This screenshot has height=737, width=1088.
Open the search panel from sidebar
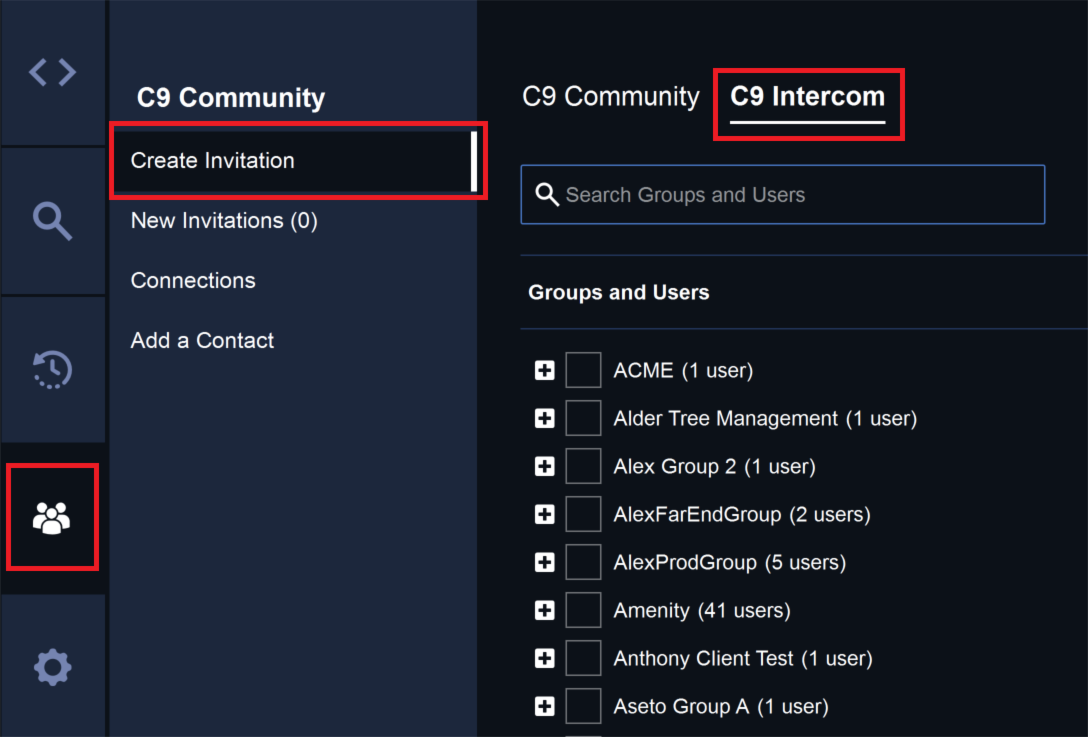point(52,221)
